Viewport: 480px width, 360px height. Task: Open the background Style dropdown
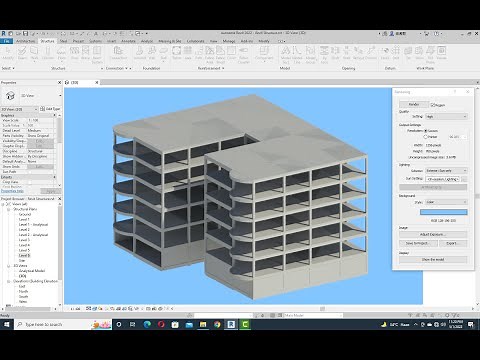(447, 202)
